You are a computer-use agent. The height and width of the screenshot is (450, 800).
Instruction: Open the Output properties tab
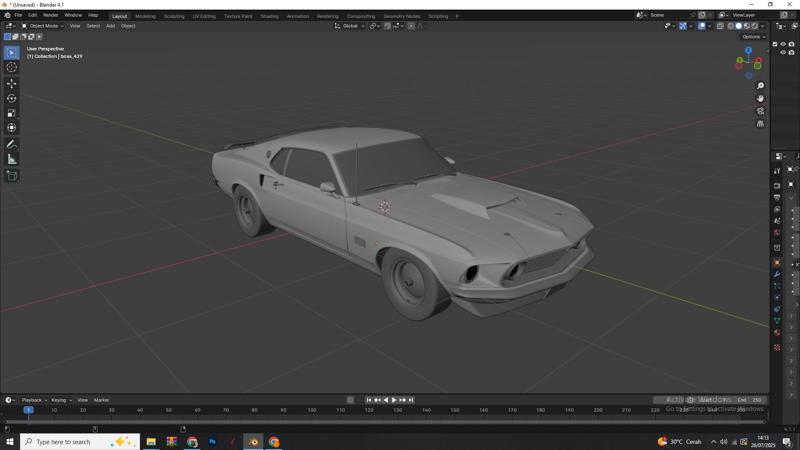click(x=777, y=197)
